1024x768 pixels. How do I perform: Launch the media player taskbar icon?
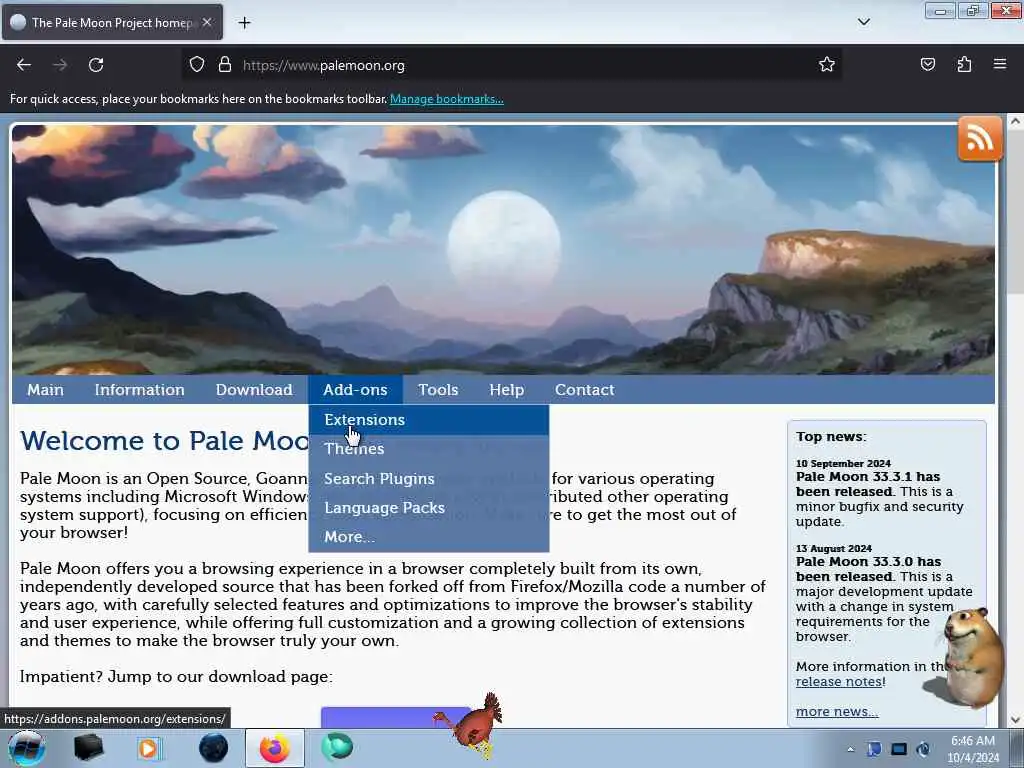pos(148,748)
